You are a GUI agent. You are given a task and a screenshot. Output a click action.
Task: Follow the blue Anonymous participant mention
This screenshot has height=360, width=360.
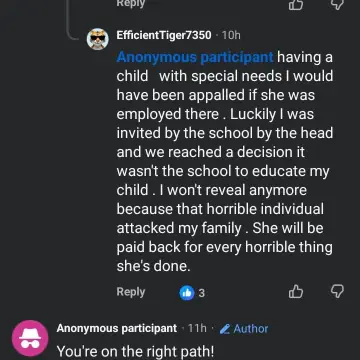195,57
